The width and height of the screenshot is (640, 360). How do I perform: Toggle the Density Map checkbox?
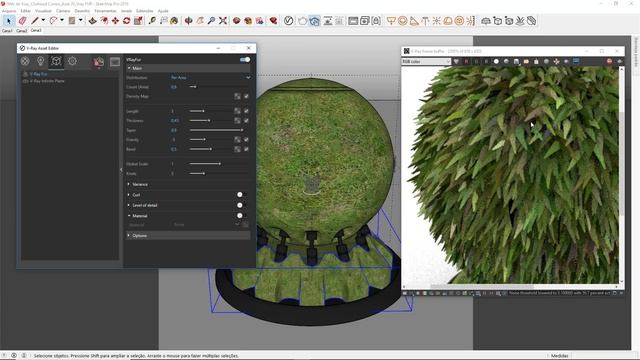tap(246, 96)
